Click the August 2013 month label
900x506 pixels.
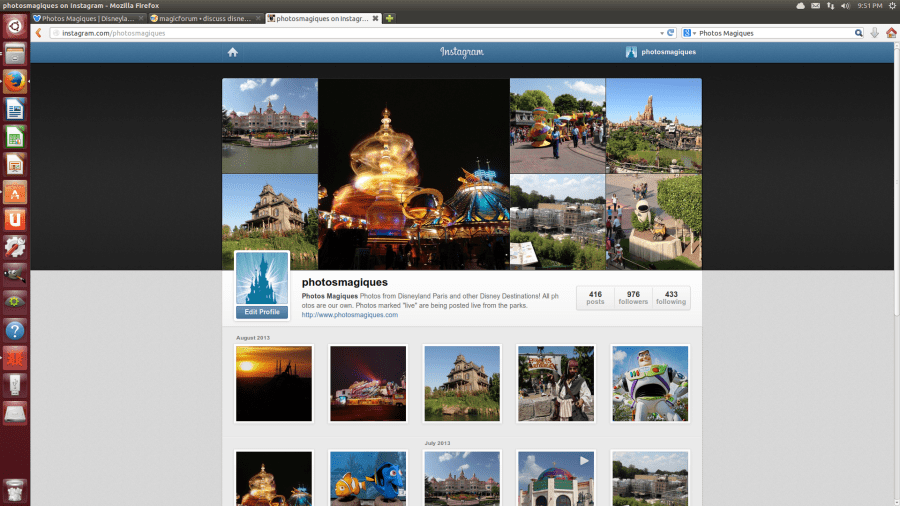(253, 338)
